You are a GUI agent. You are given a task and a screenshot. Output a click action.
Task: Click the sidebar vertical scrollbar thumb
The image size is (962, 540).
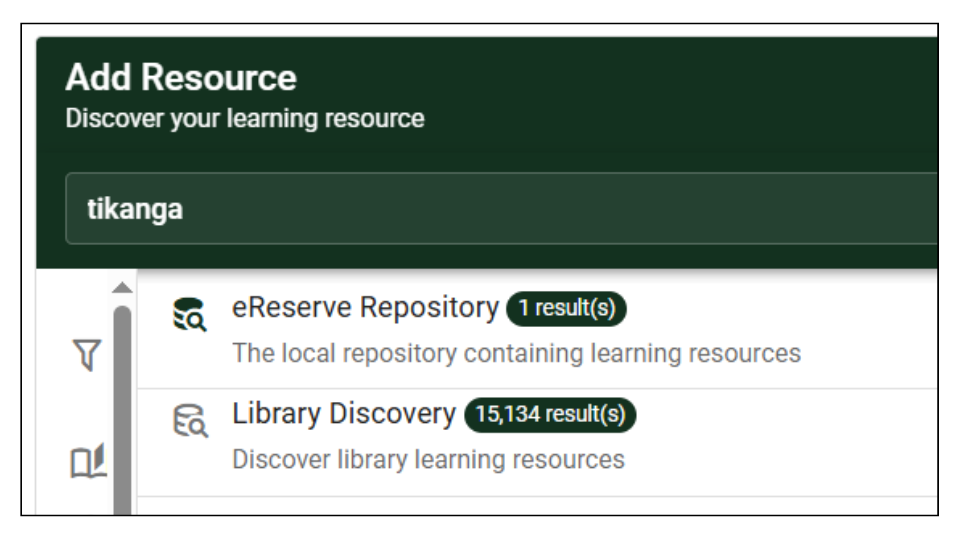tap(123, 410)
